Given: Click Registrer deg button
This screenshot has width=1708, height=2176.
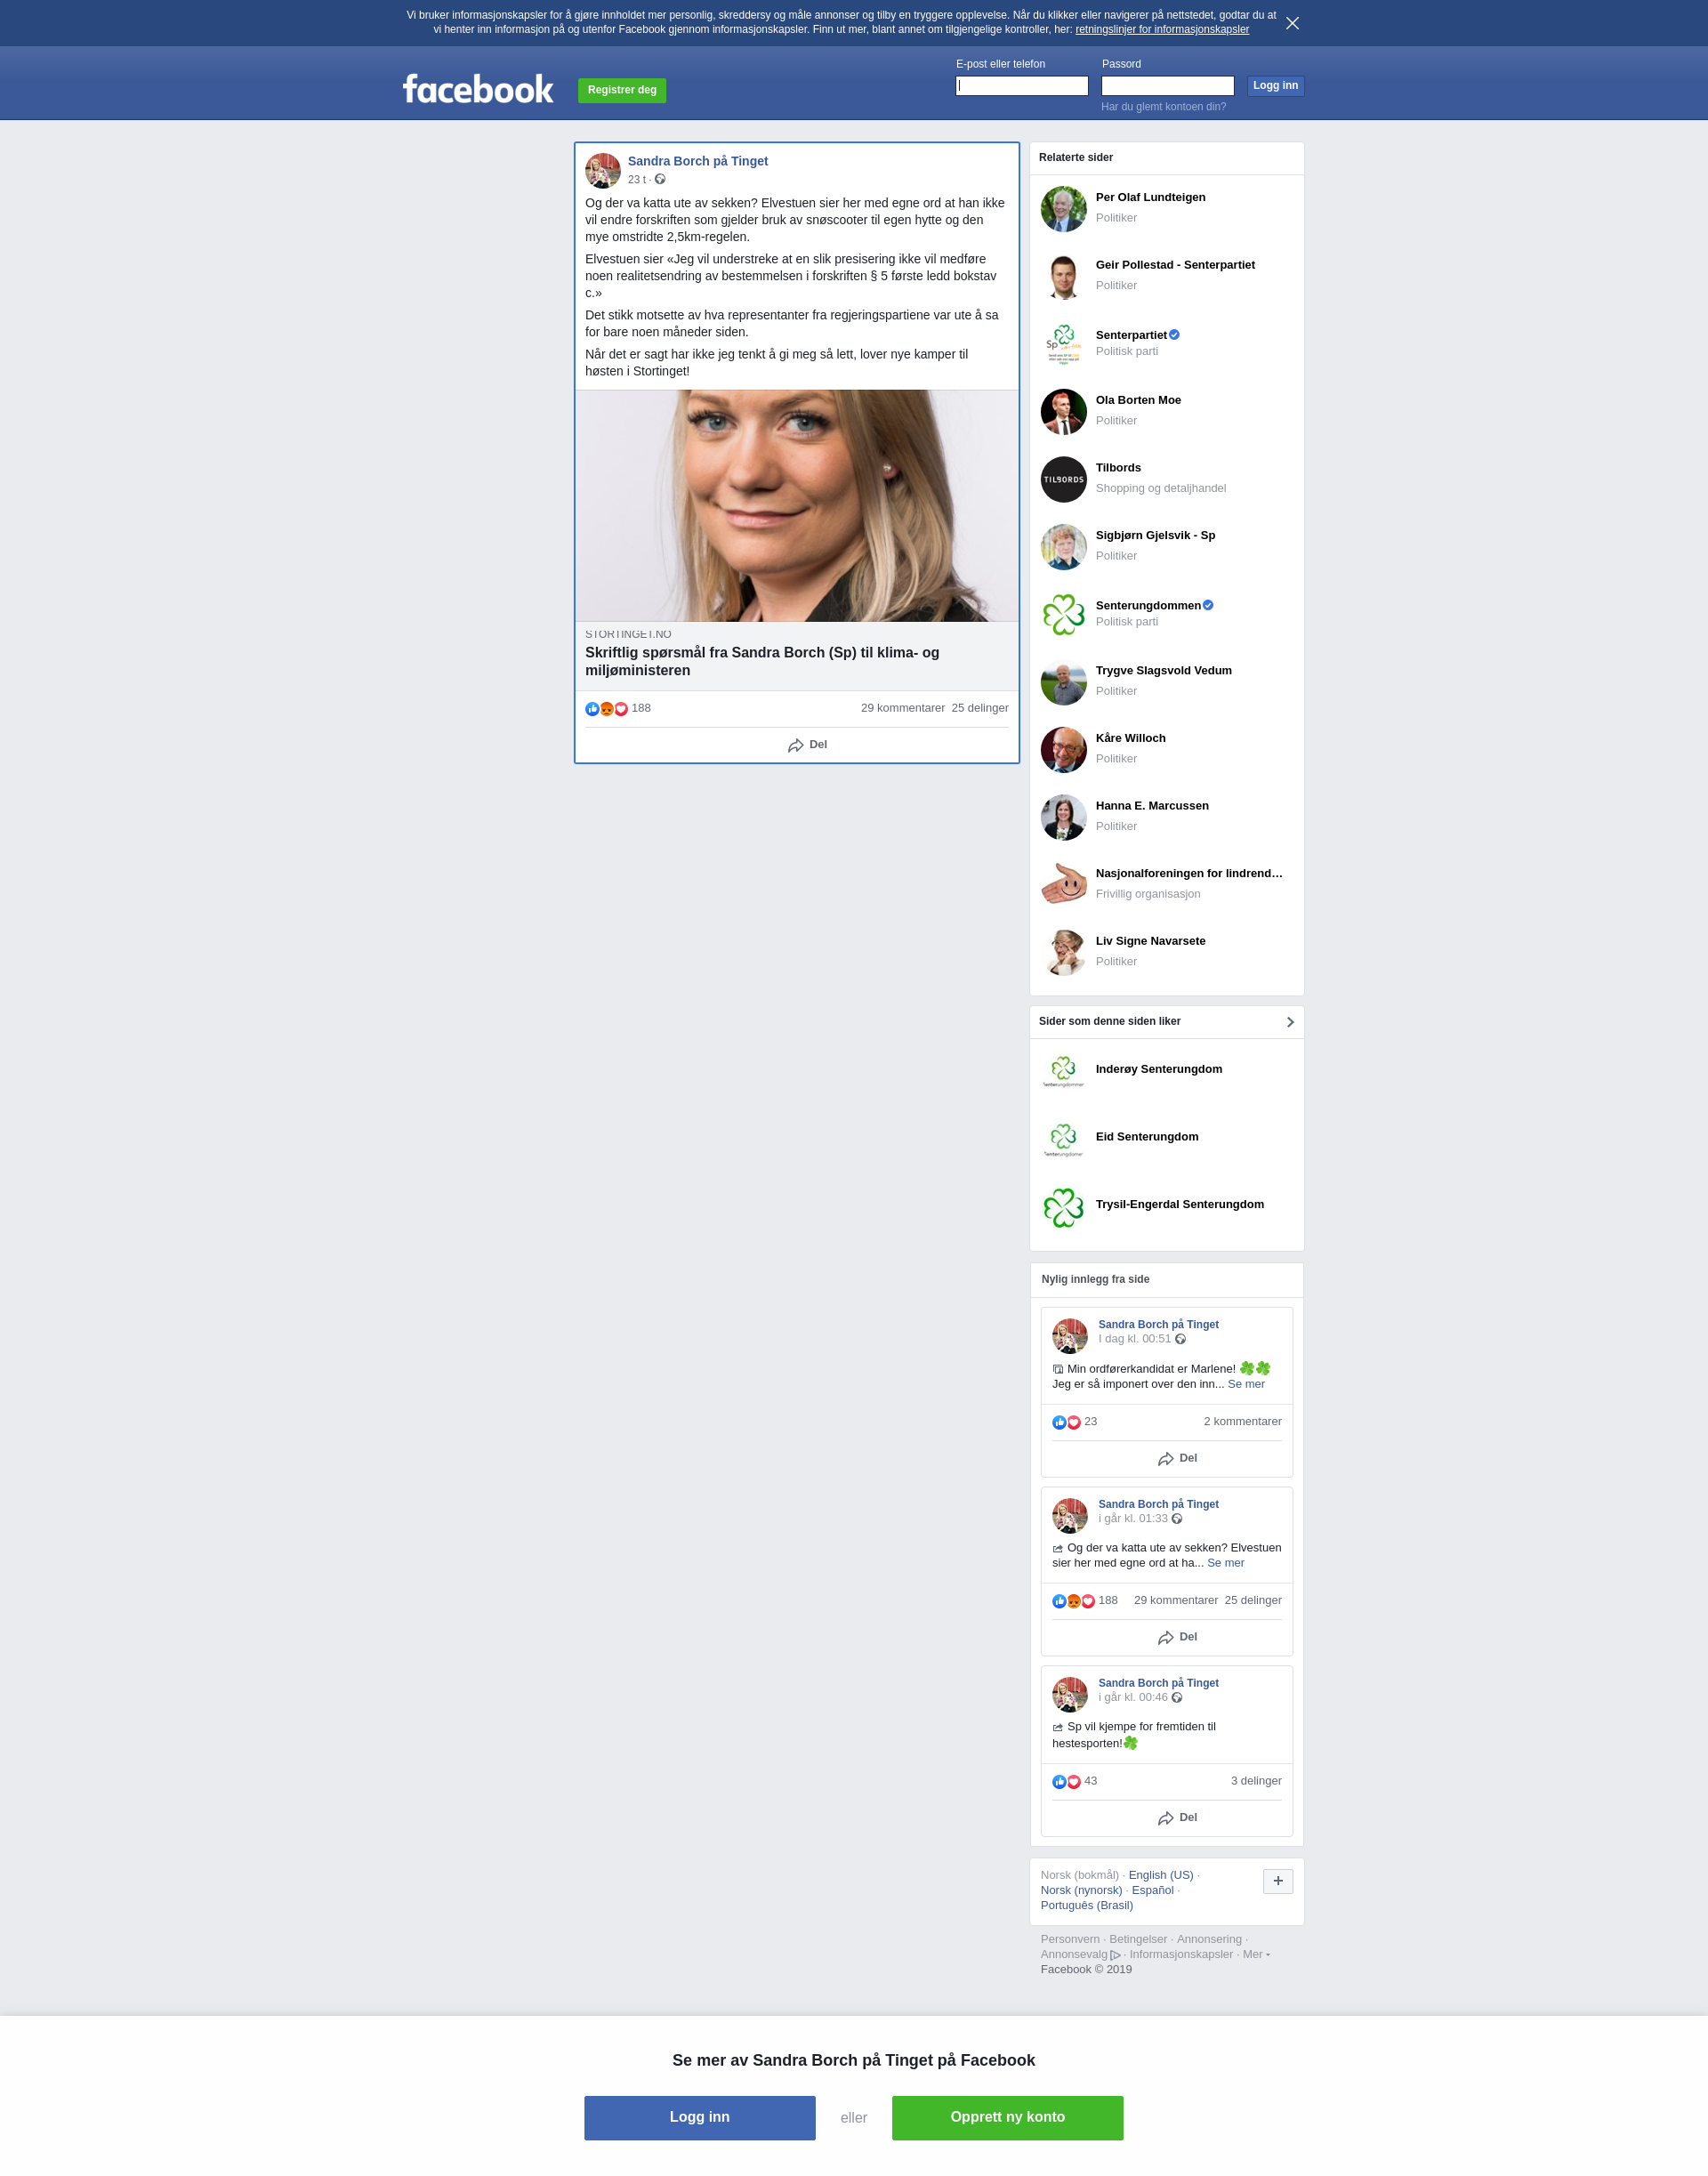Looking at the screenshot, I should (x=622, y=90).
